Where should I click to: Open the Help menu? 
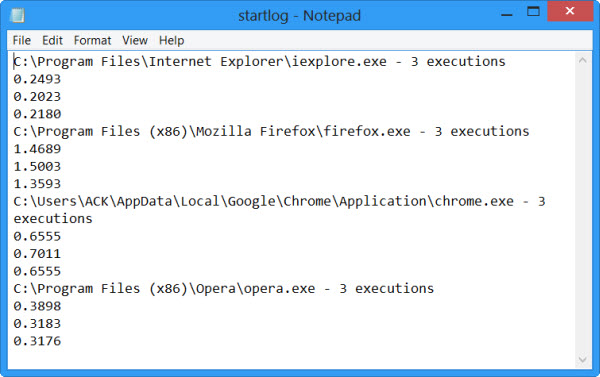click(x=171, y=41)
